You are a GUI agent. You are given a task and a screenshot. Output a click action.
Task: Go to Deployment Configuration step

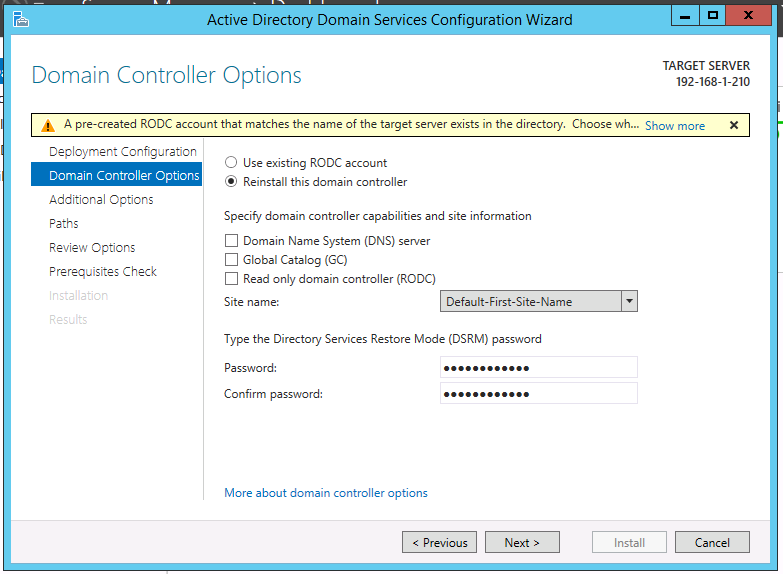click(122, 151)
